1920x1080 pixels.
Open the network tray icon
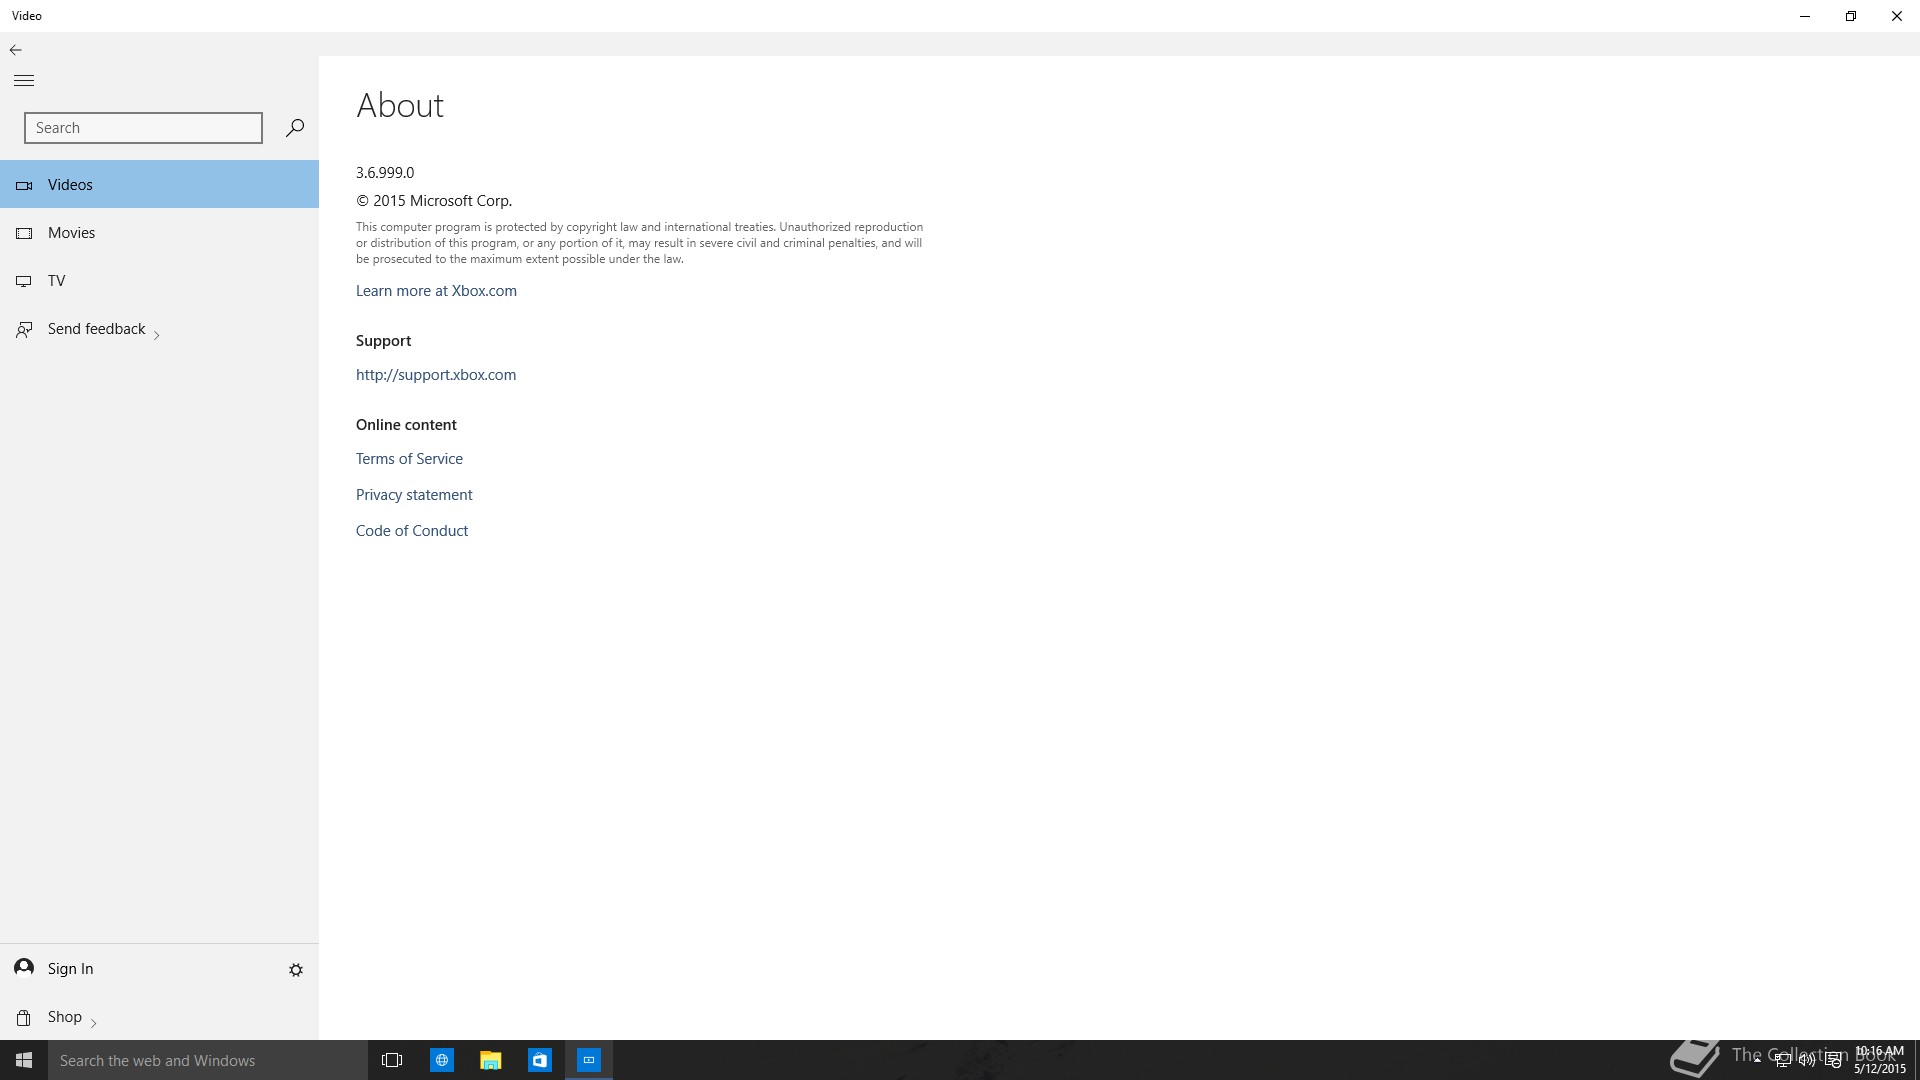tap(1782, 1060)
